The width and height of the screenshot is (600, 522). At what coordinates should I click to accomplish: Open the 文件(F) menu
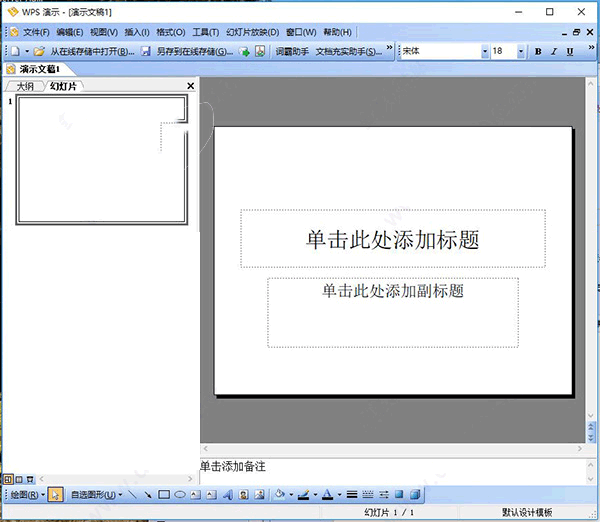tap(36, 32)
